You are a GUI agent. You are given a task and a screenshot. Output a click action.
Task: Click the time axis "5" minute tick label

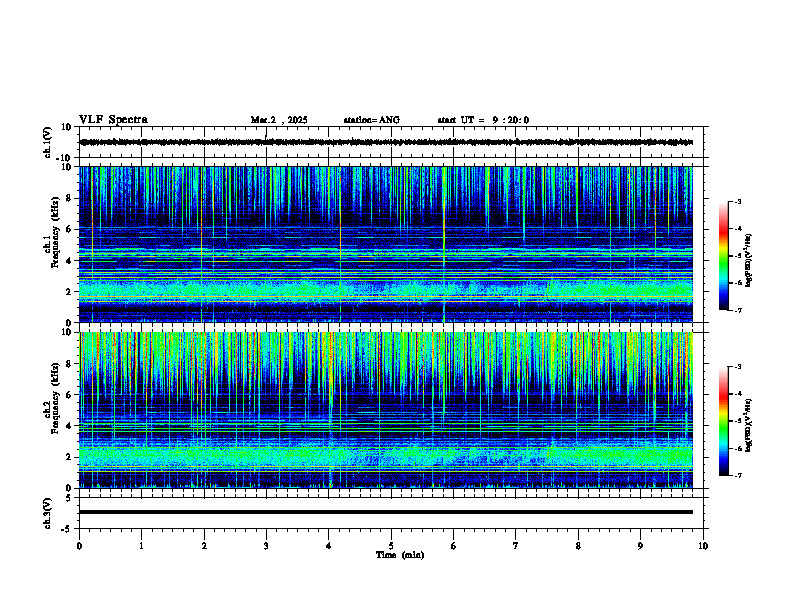click(x=391, y=546)
